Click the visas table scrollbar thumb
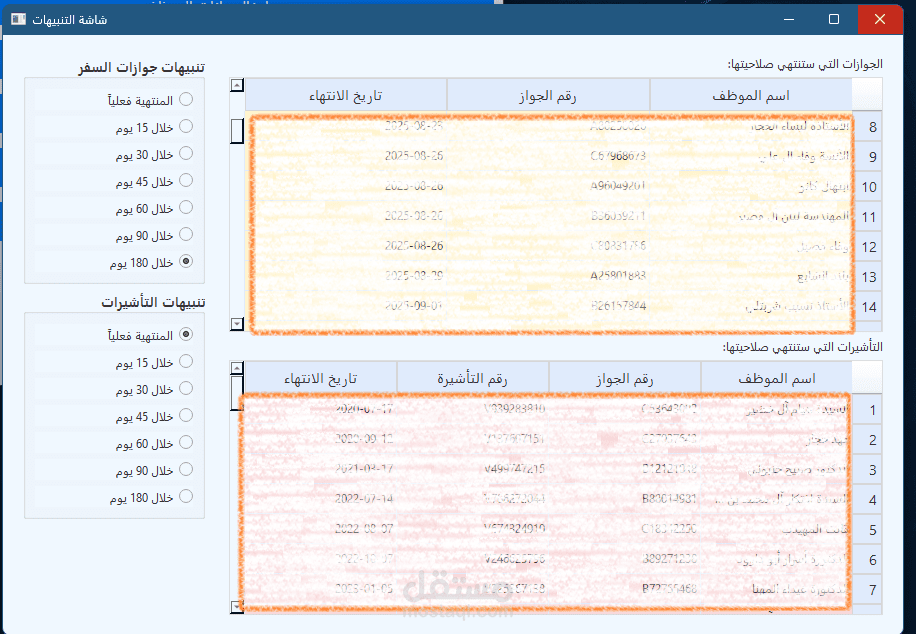The image size is (916, 634). point(237,393)
